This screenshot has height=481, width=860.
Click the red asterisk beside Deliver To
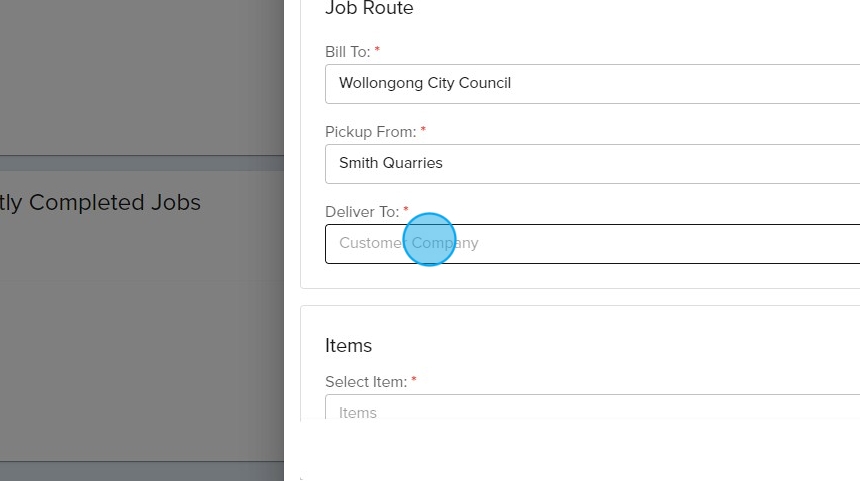pos(406,211)
